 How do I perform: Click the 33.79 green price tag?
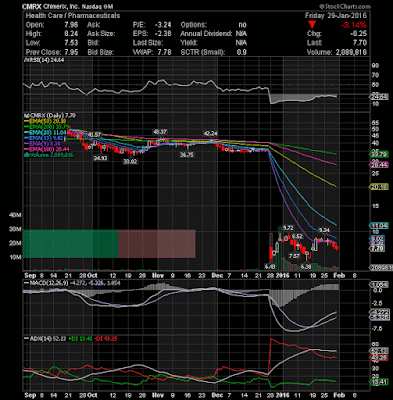379,154
